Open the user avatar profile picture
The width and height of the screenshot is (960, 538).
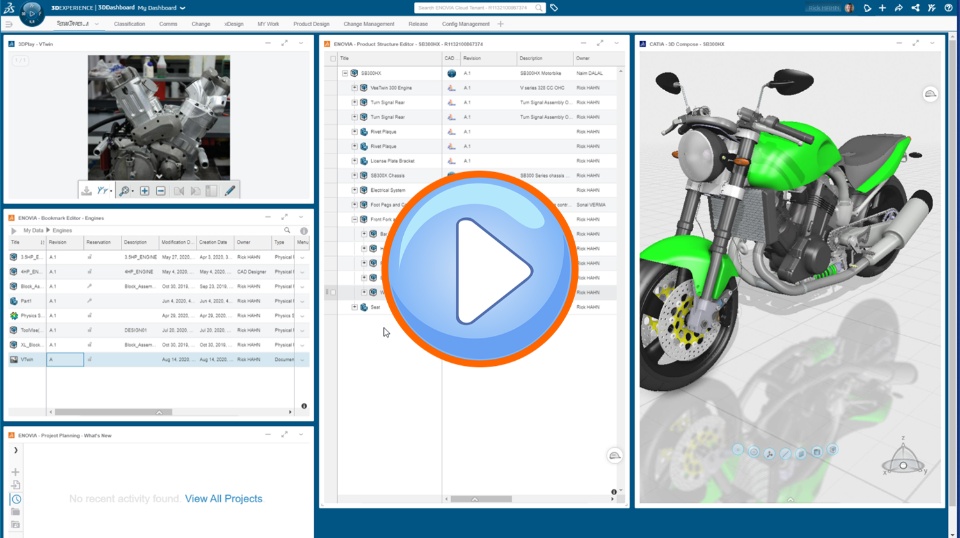[x=849, y=8]
